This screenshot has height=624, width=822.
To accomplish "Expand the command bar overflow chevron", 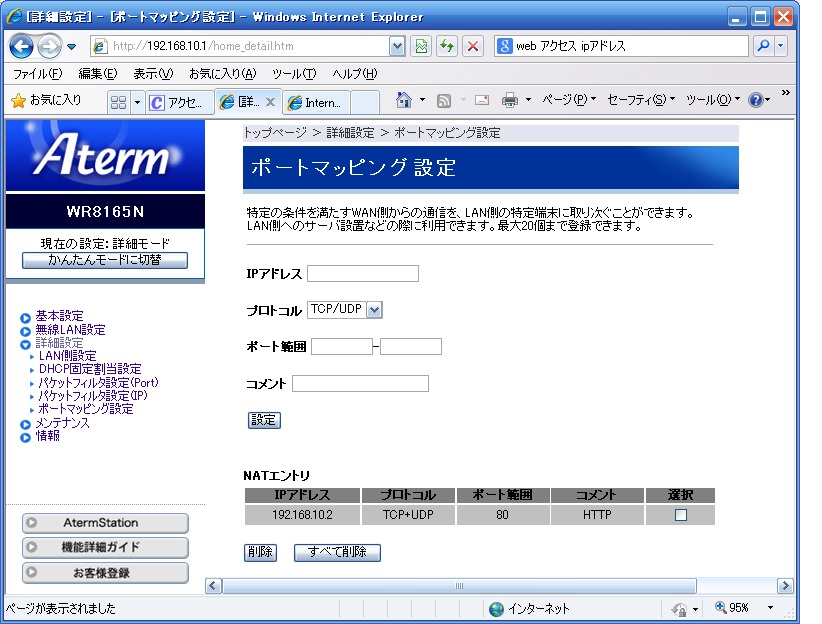I will point(785,93).
